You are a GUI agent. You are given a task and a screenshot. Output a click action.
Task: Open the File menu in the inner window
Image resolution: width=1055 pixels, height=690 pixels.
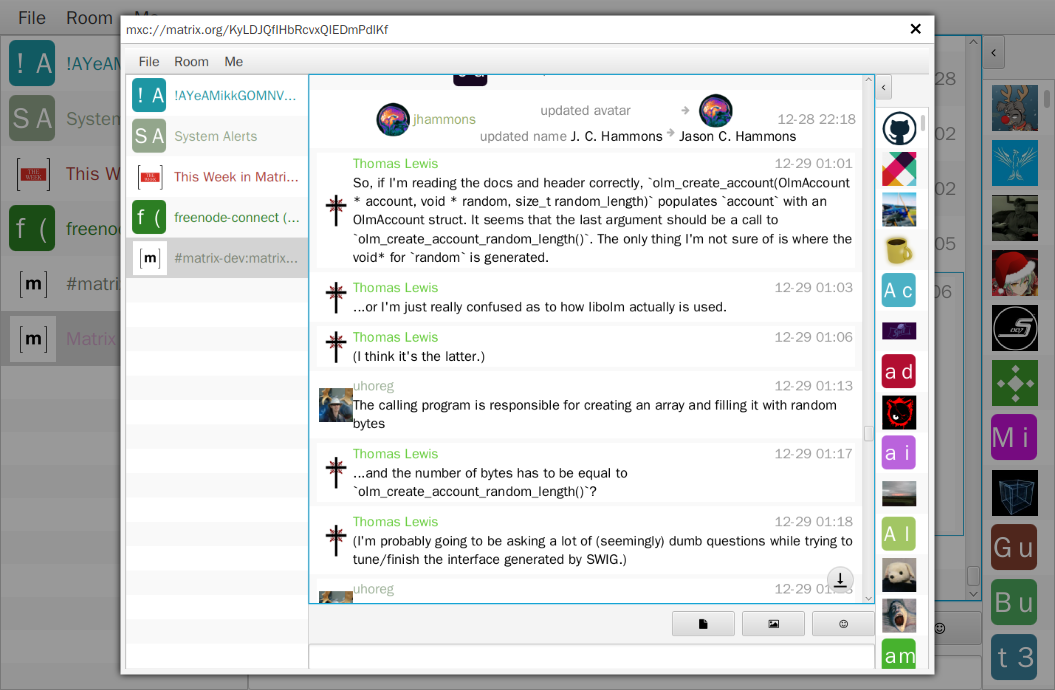[x=149, y=61]
